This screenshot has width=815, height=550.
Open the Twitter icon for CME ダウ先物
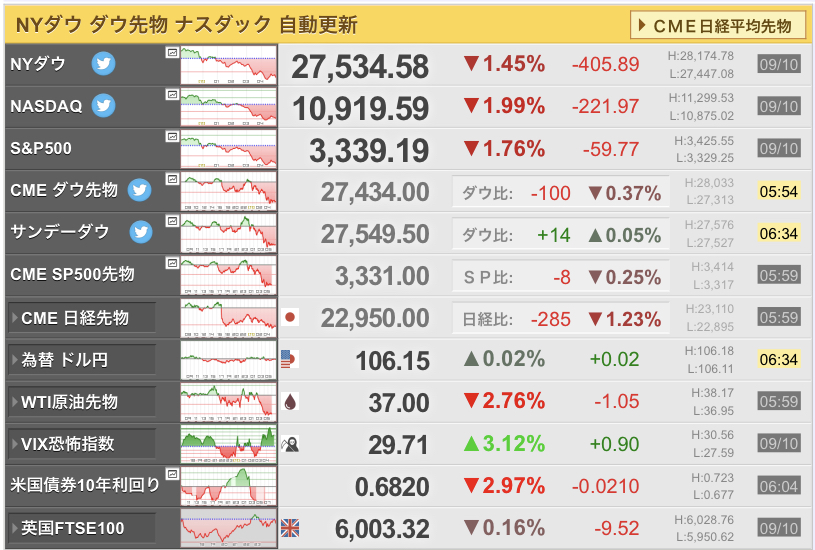(x=139, y=190)
